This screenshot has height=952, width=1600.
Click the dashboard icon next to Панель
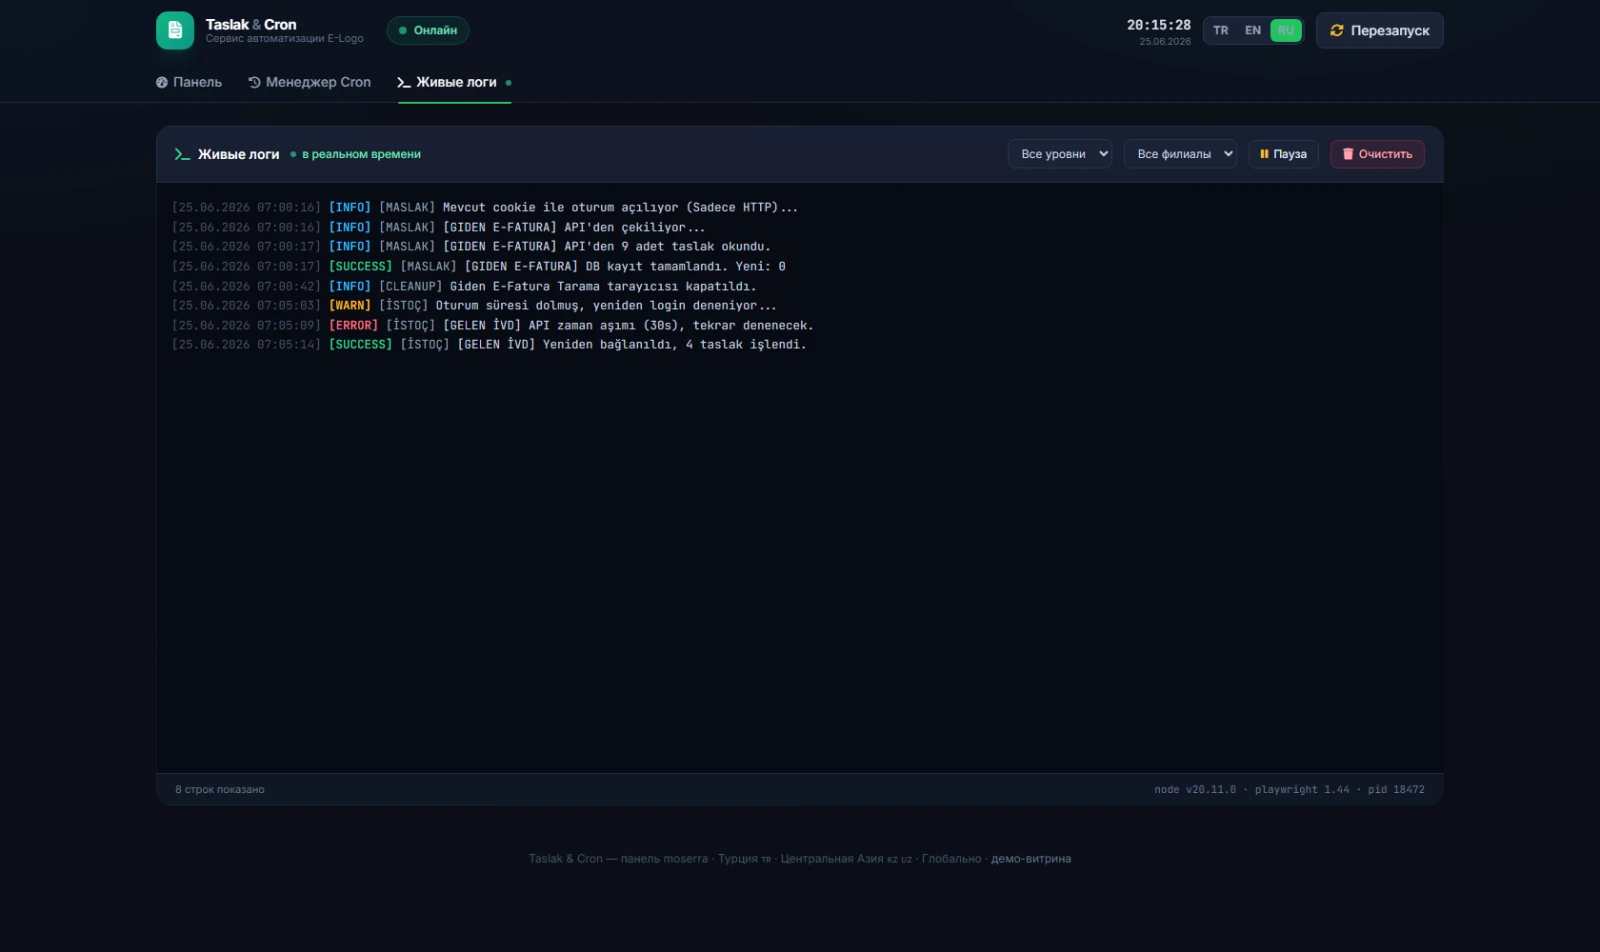pos(162,82)
